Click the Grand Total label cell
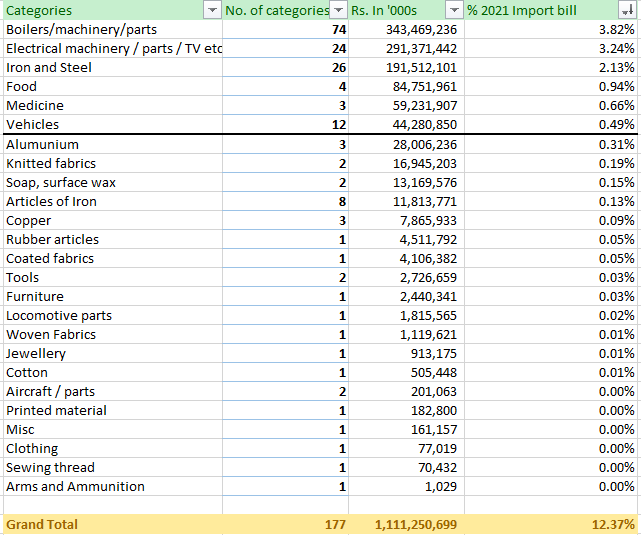Viewport: 641px width, 535px height. tap(113, 524)
